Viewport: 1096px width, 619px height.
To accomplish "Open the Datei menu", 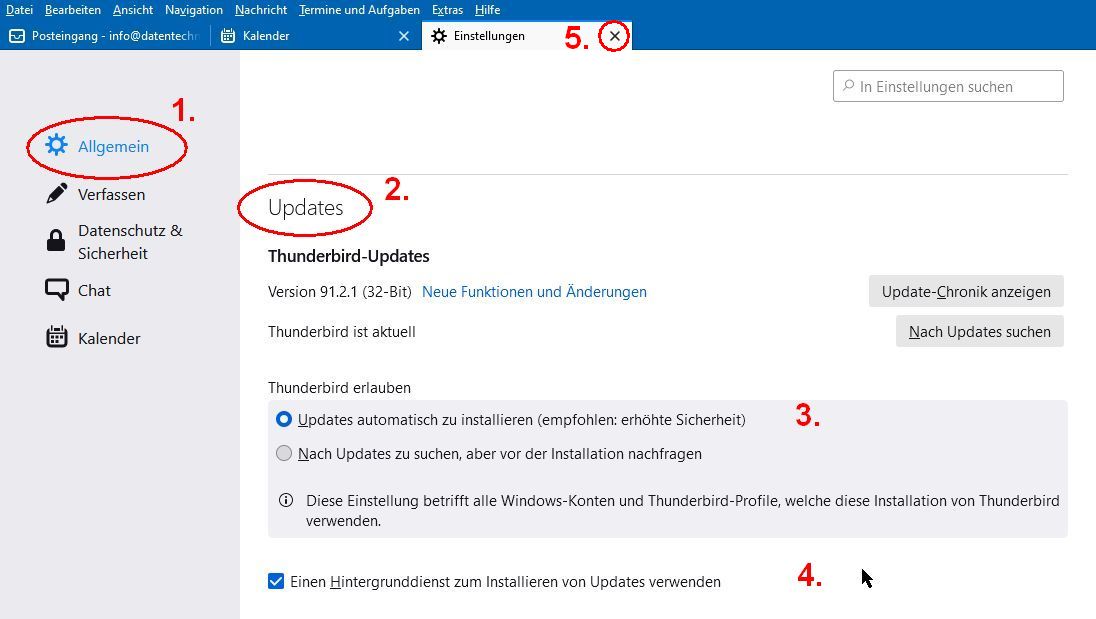I will [x=20, y=10].
